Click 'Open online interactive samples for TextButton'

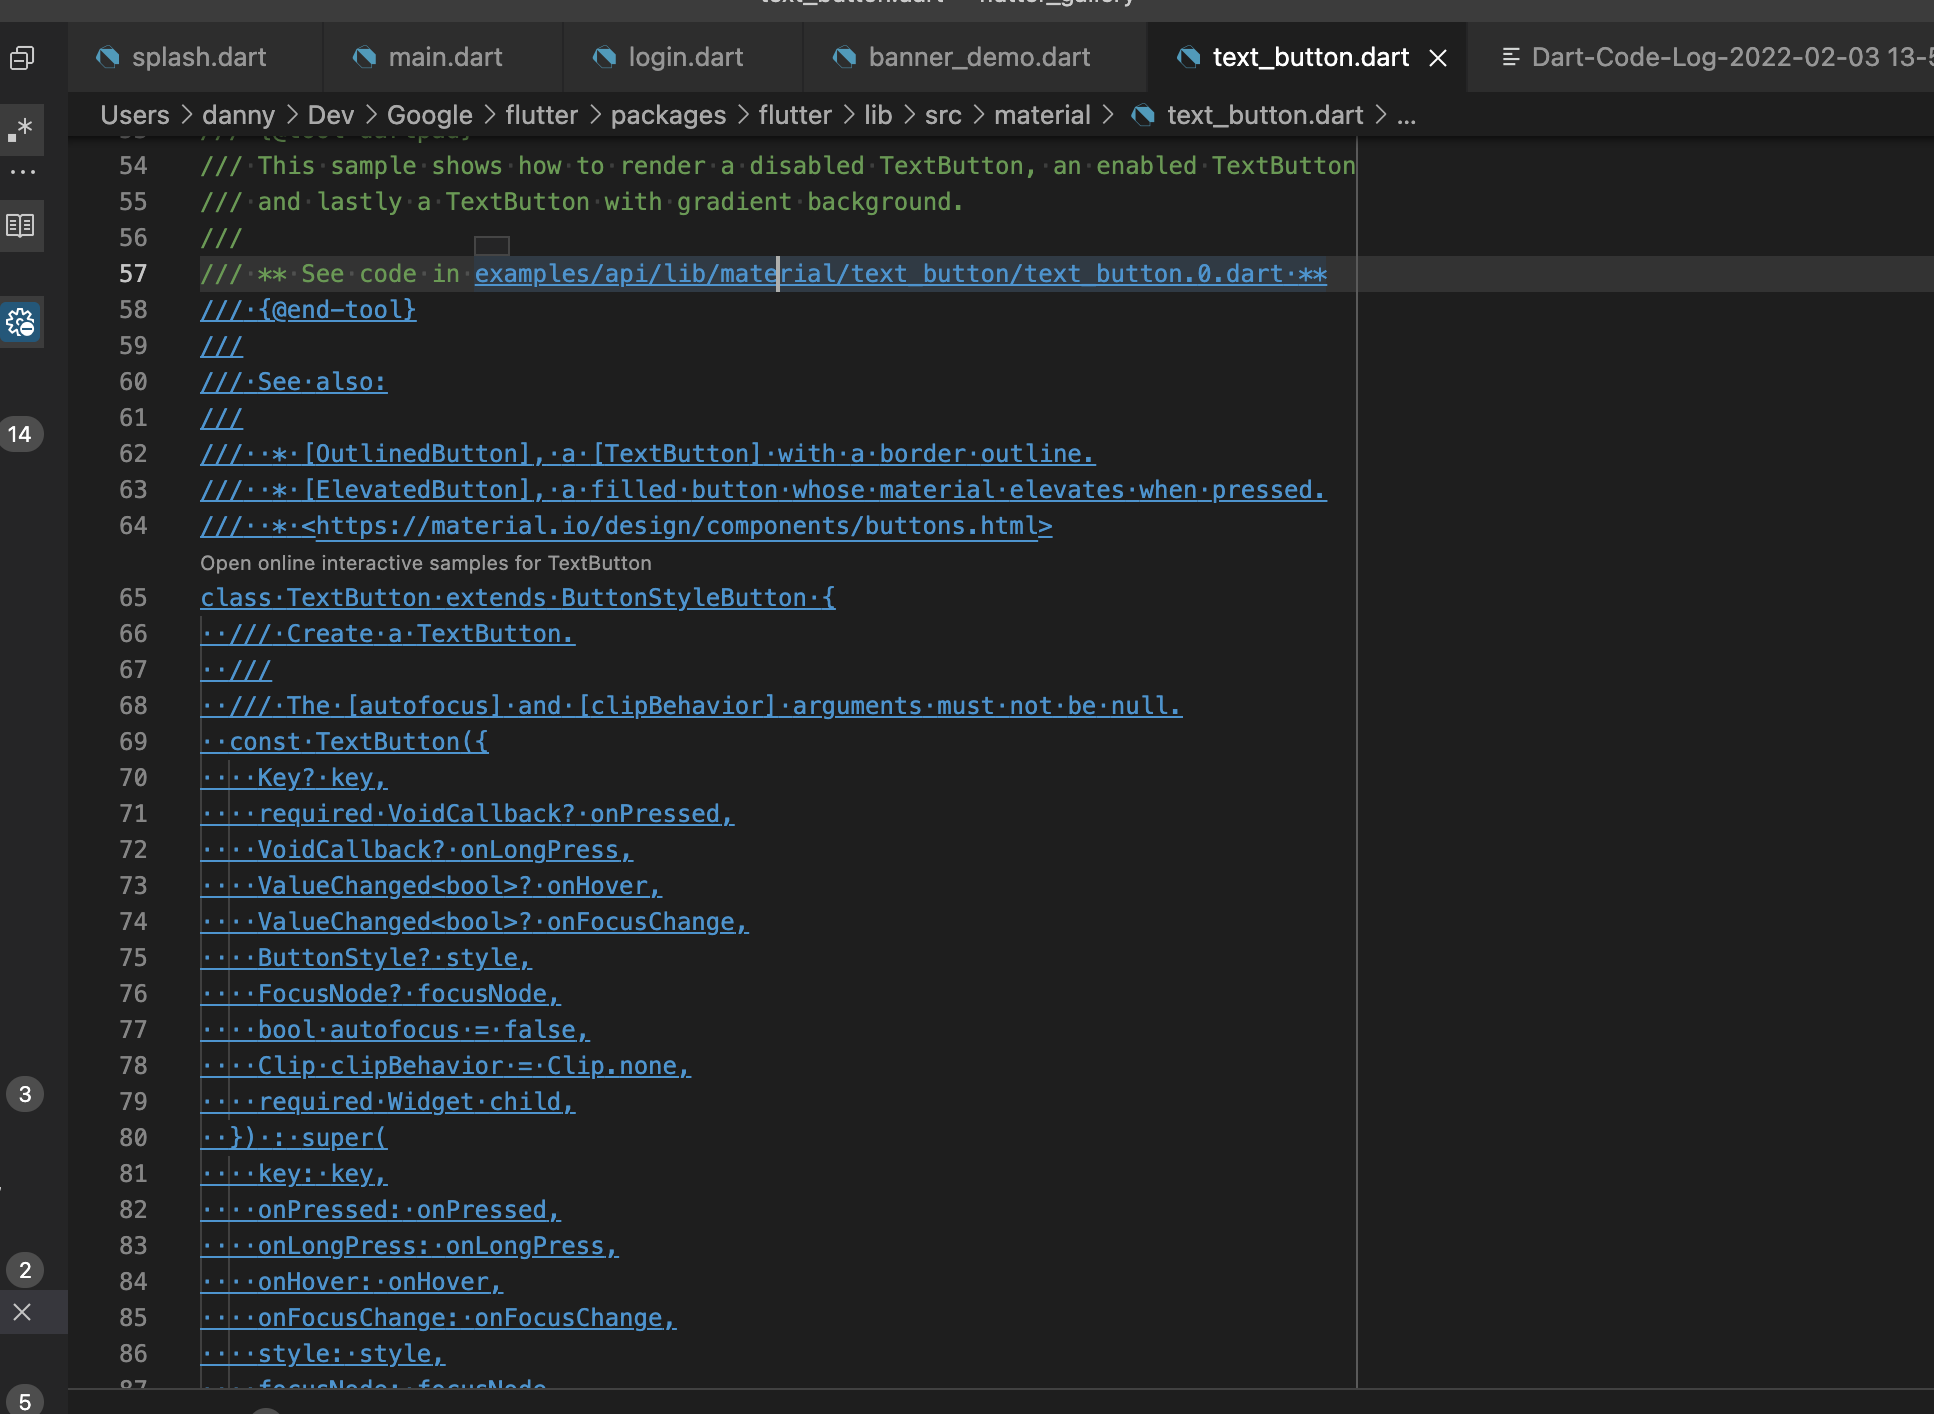pos(425,563)
